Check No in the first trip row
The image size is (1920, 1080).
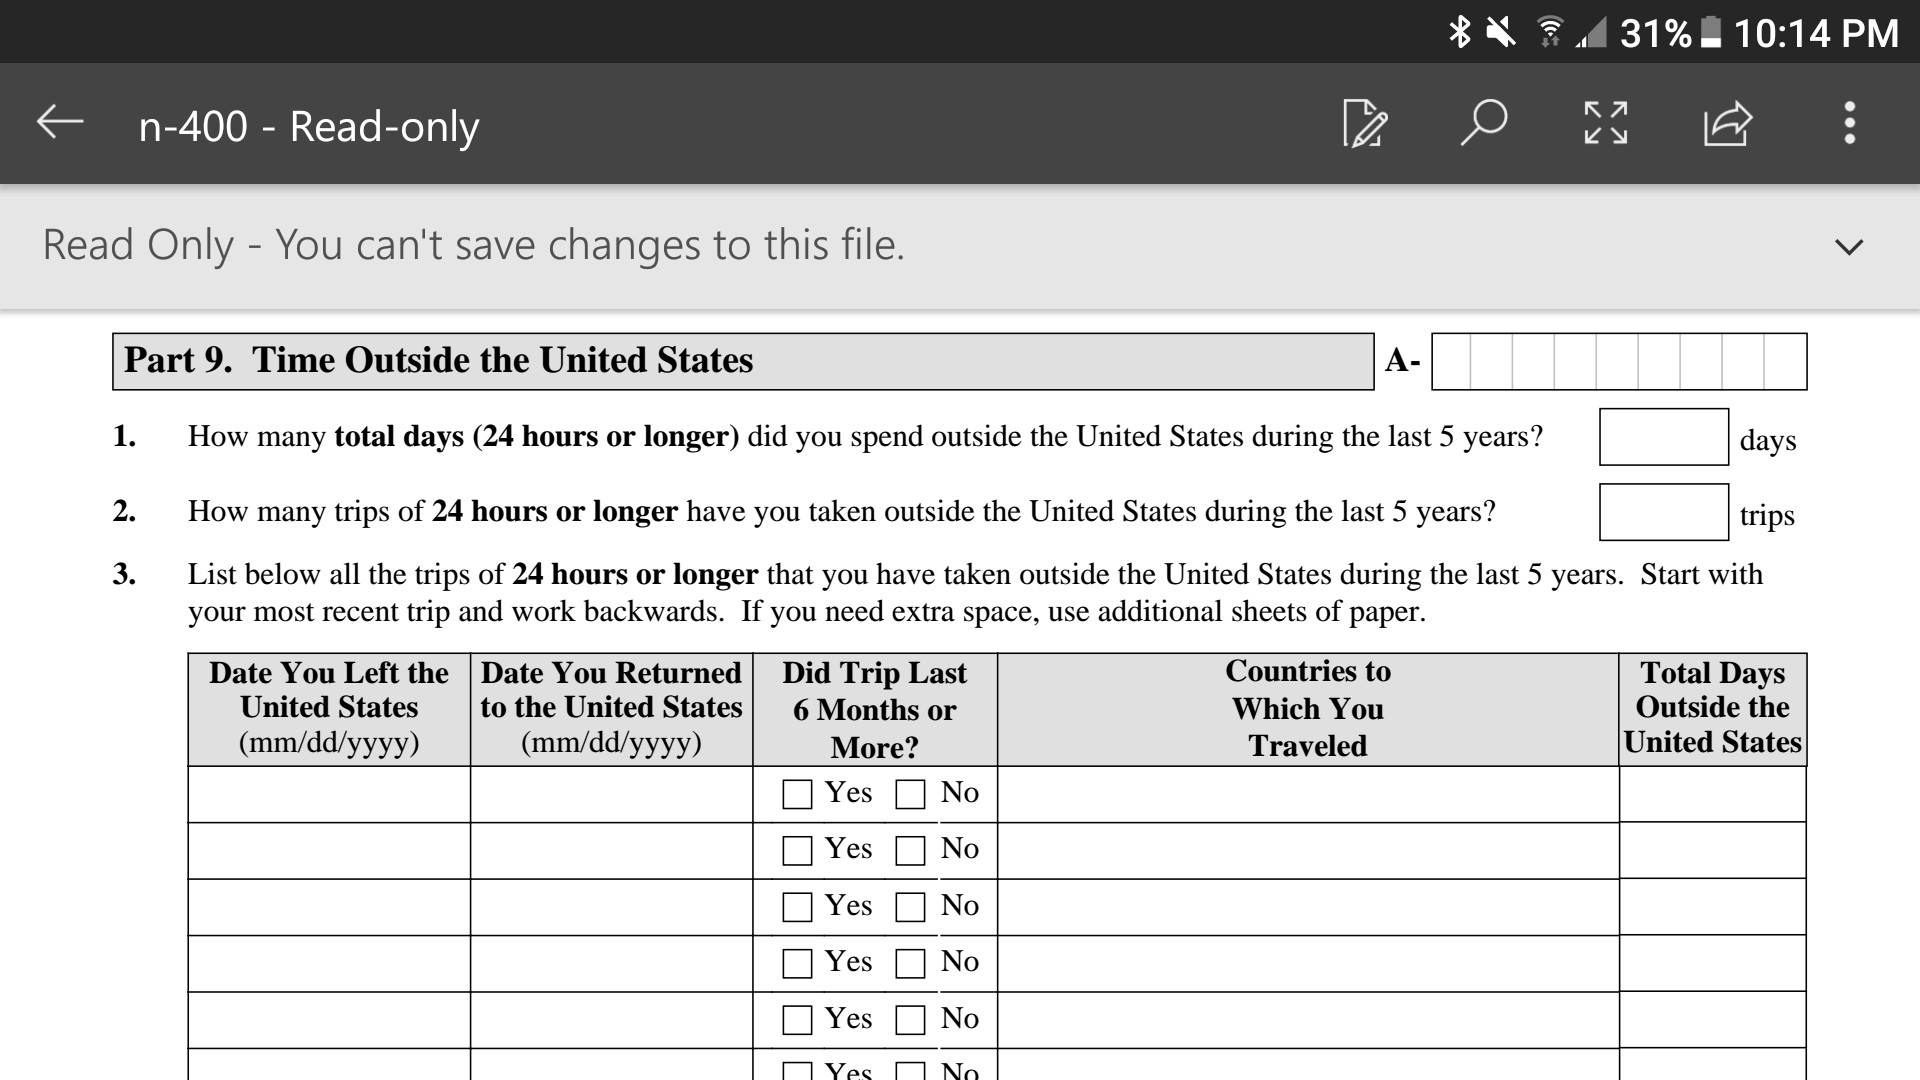coord(910,794)
